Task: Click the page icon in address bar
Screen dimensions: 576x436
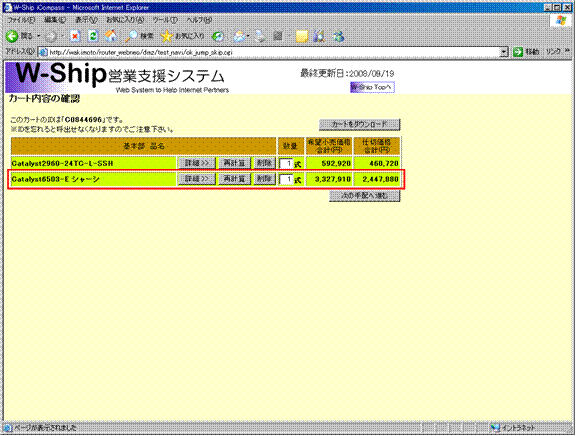Action: point(43,52)
